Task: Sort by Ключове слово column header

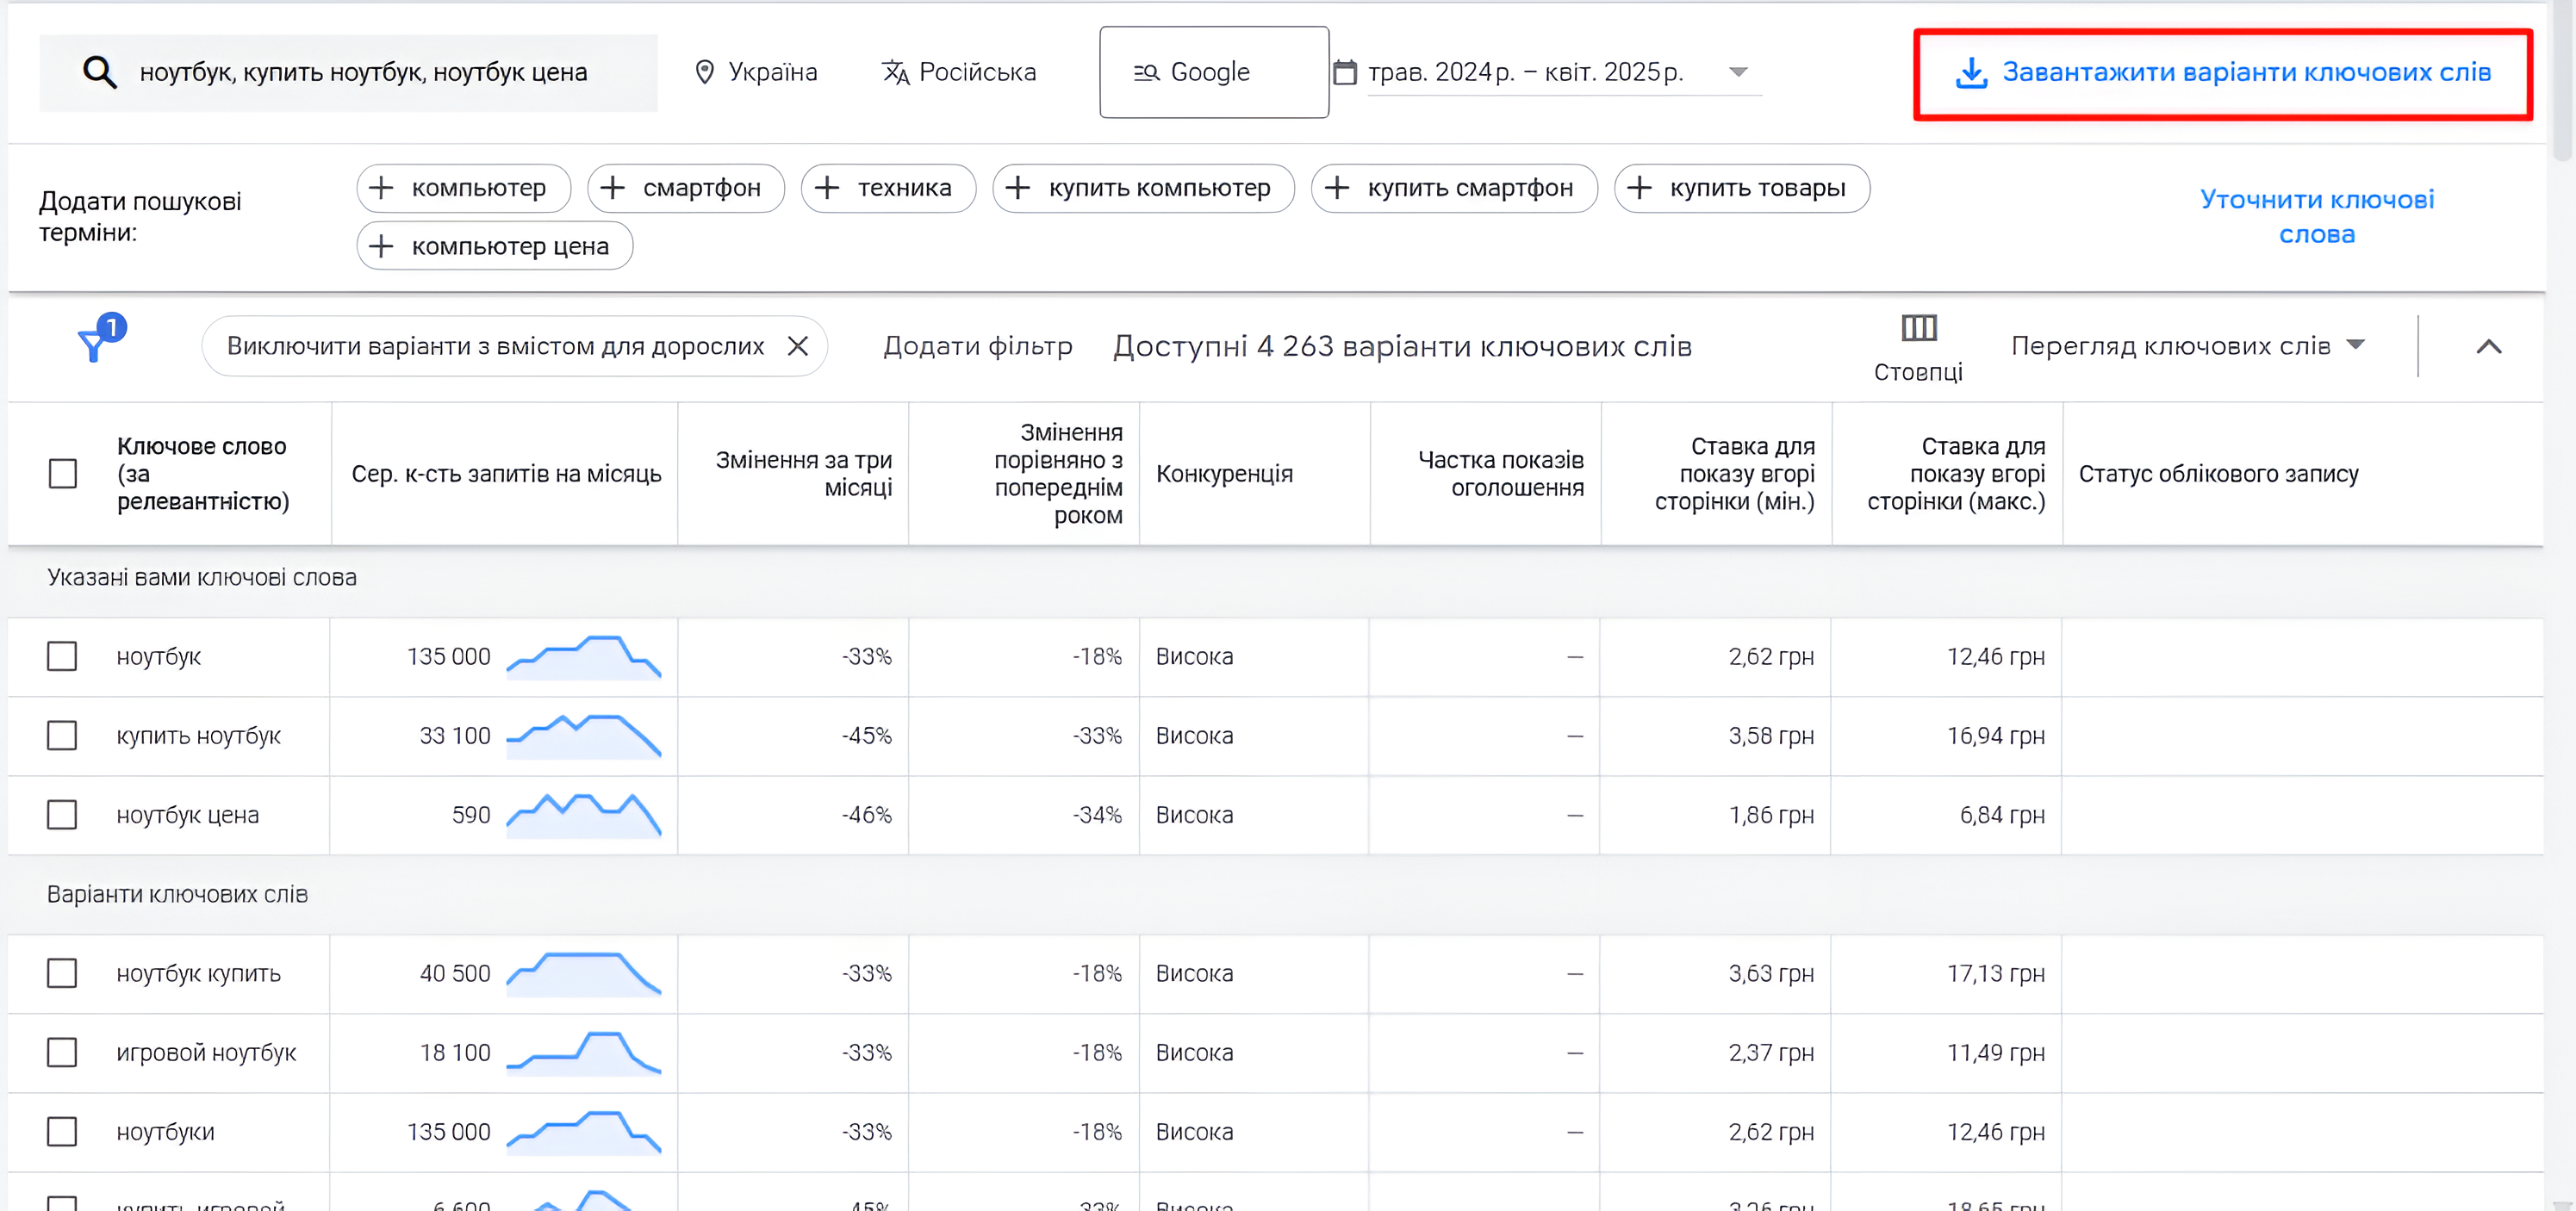Action: [202, 473]
